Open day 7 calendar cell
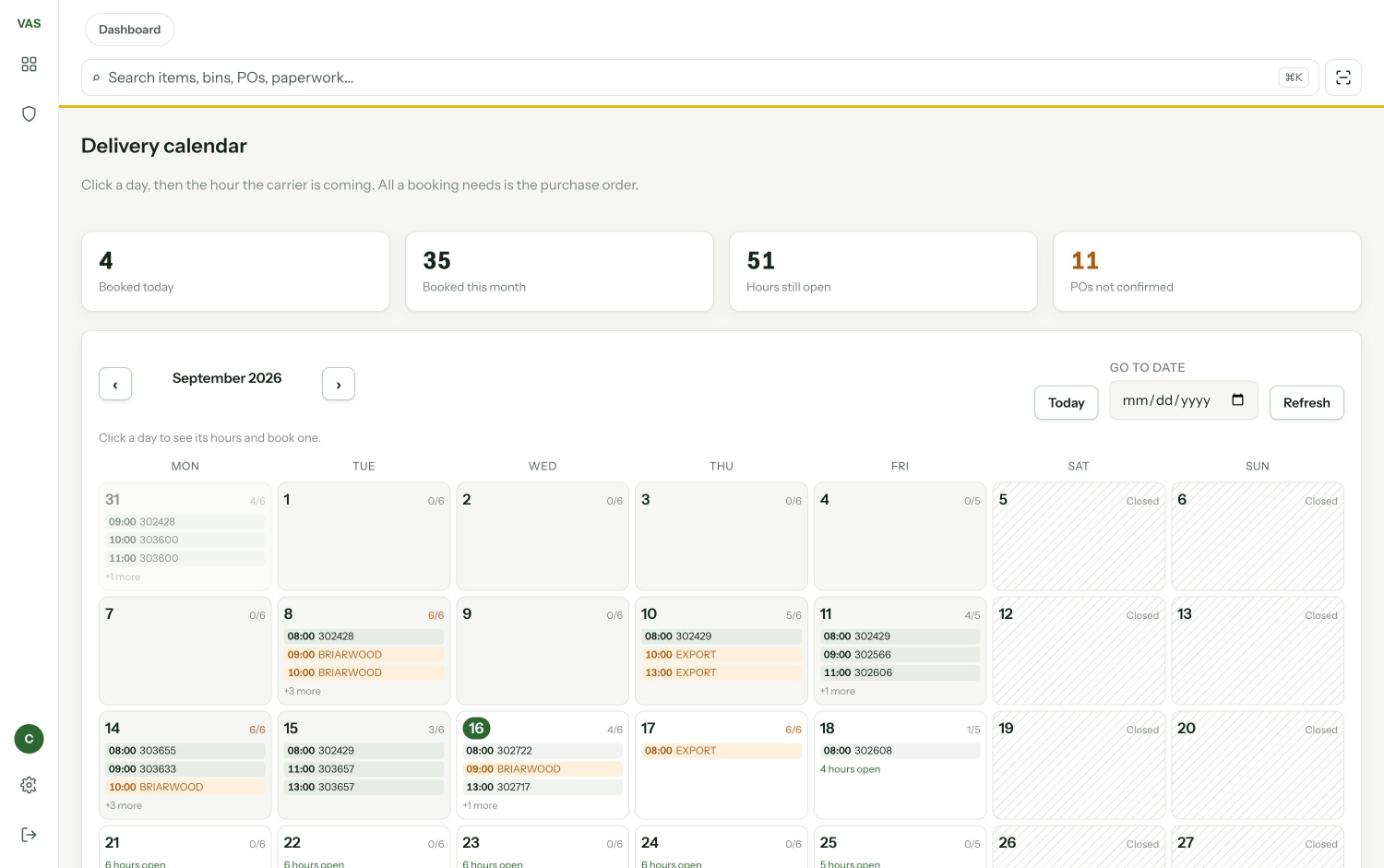 185,651
